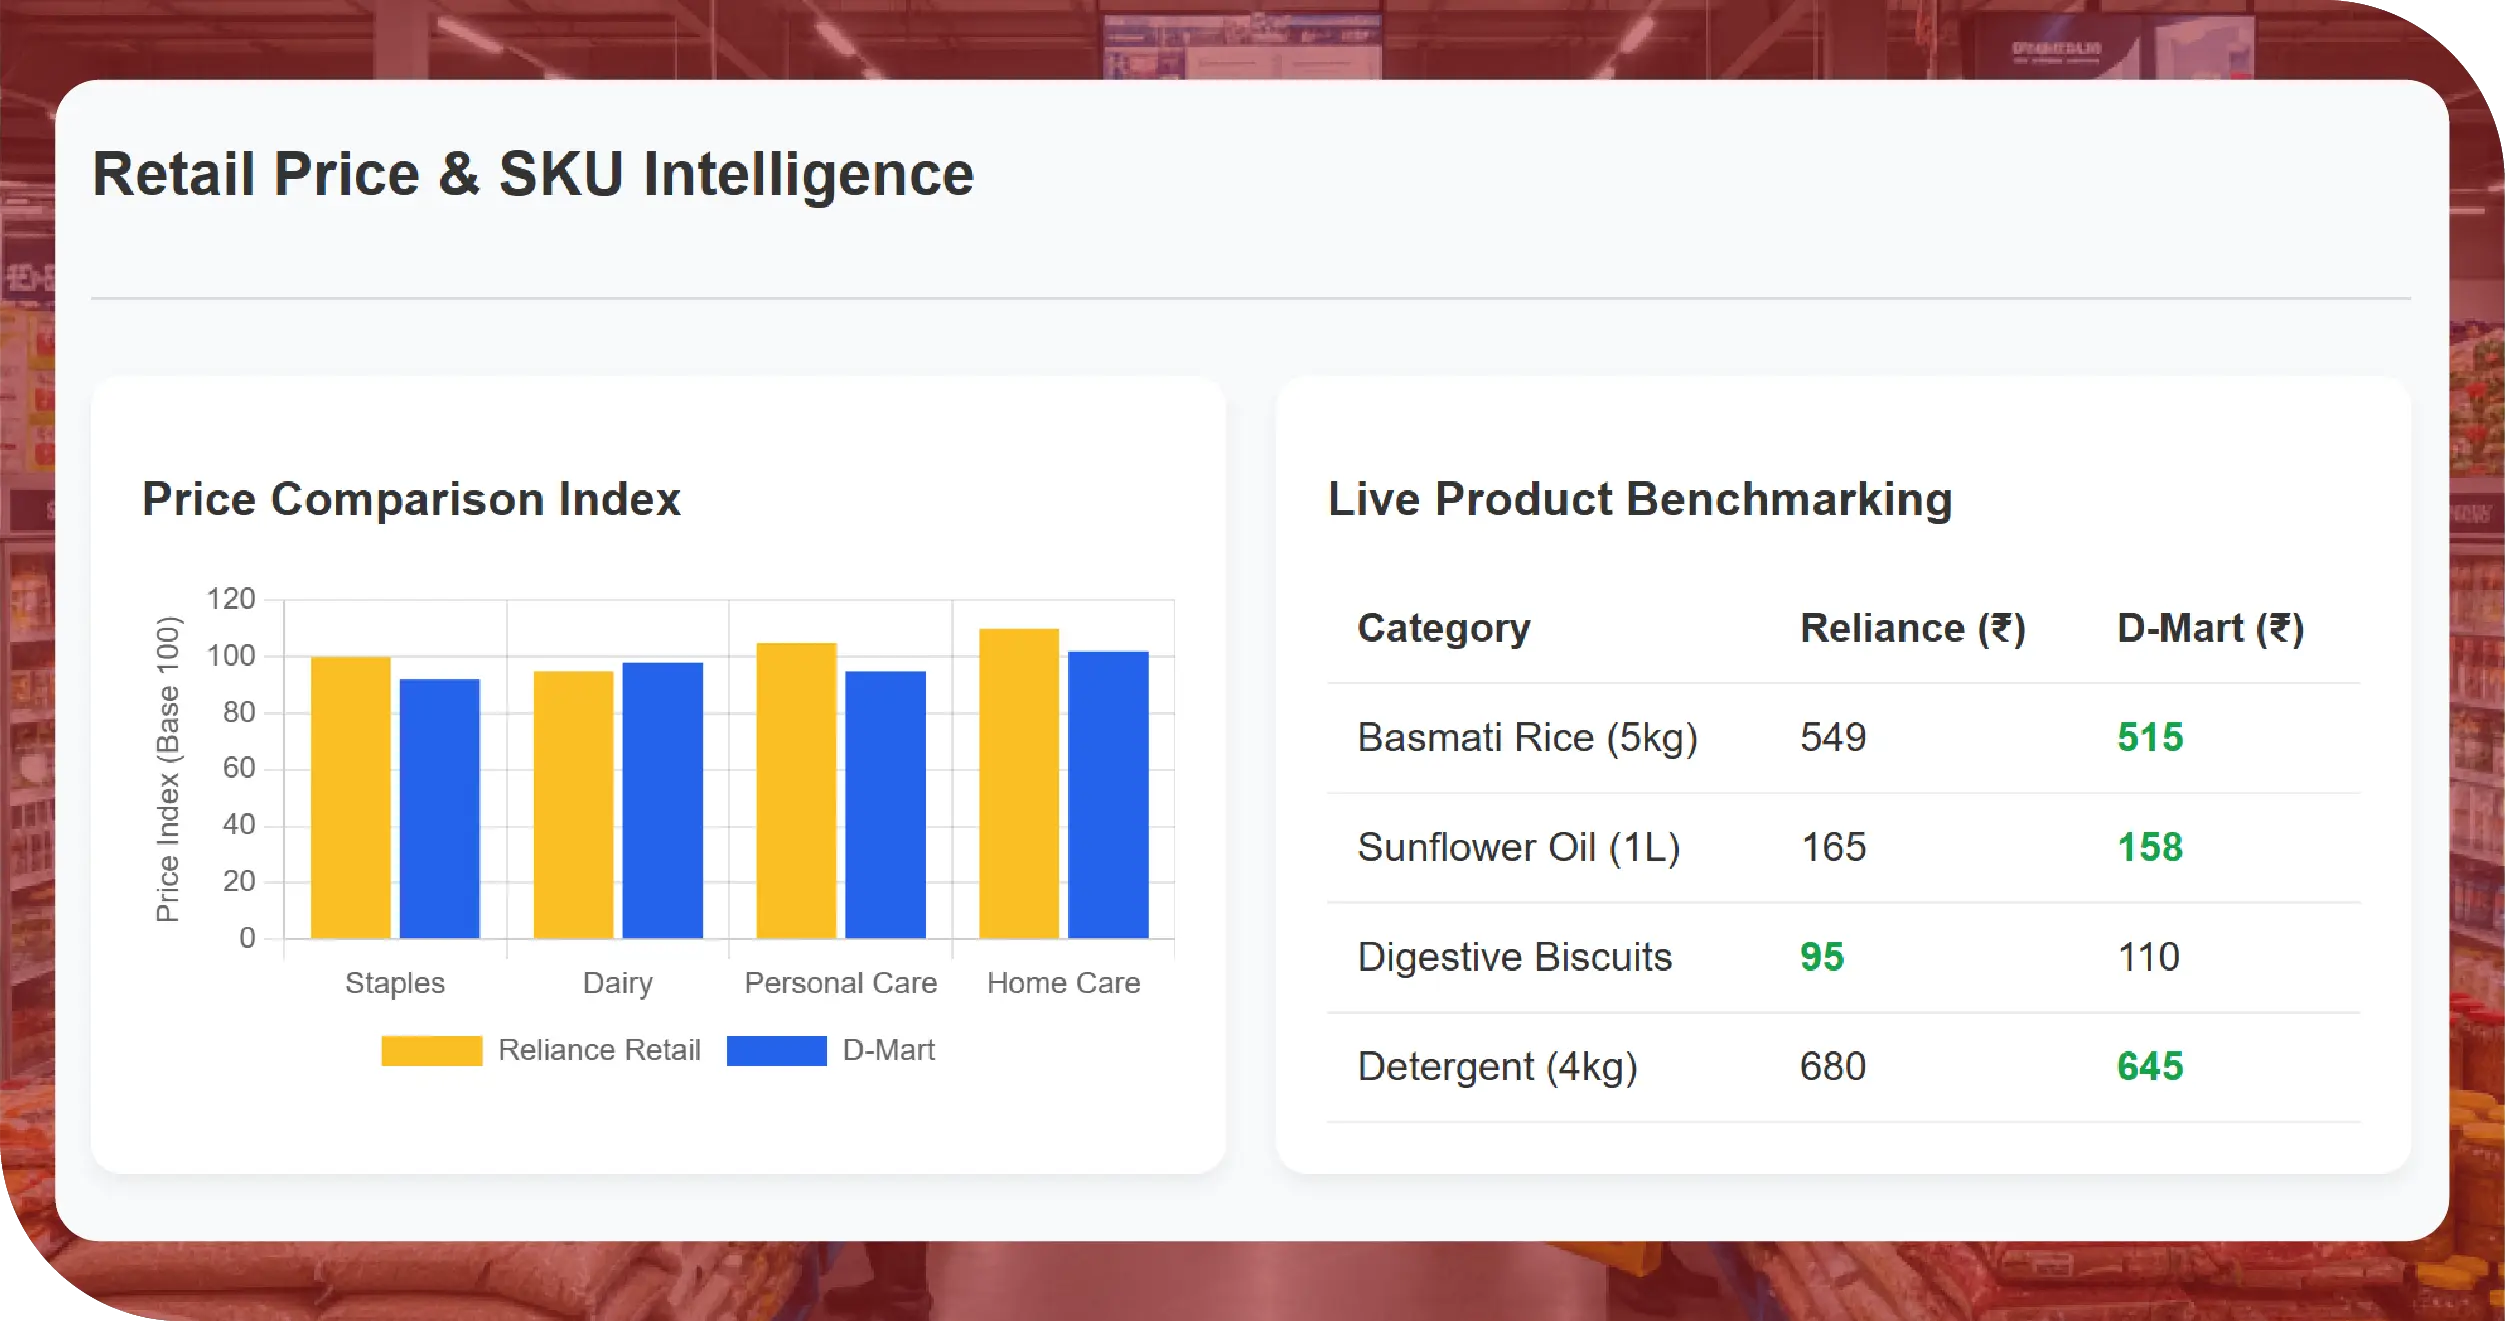Viewport: 2506px width, 1321px height.
Task: Click the blue Staples bar
Action: [439, 808]
